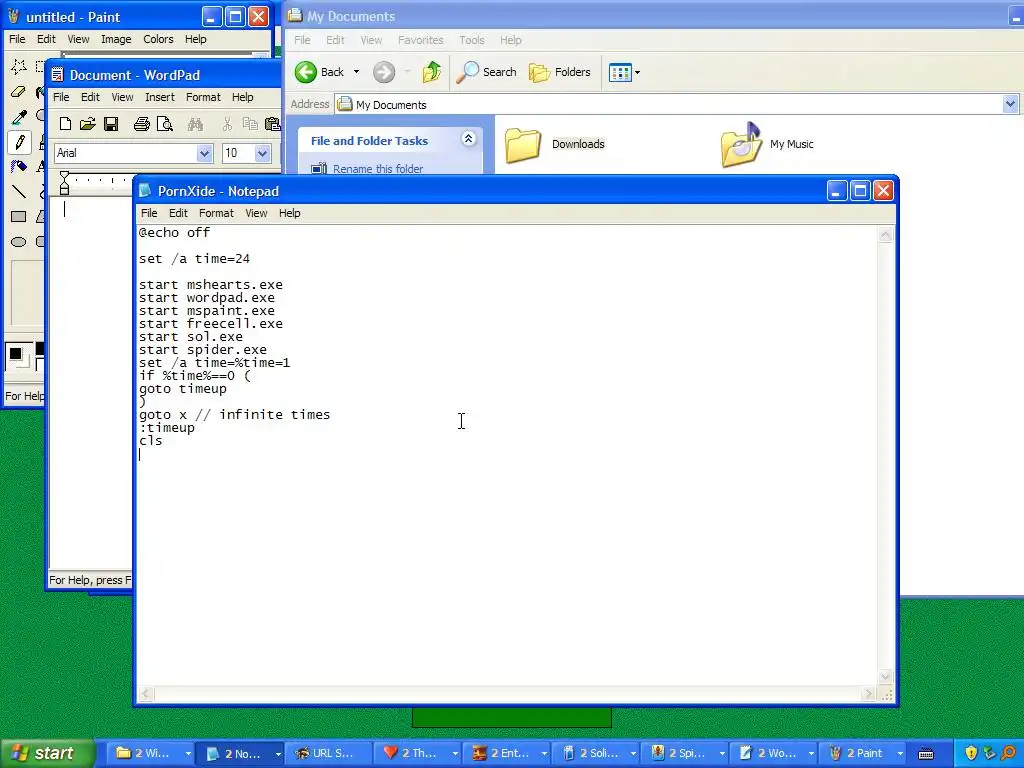
Task: Open the Back history dropdown arrow
Action: click(x=357, y=72)
